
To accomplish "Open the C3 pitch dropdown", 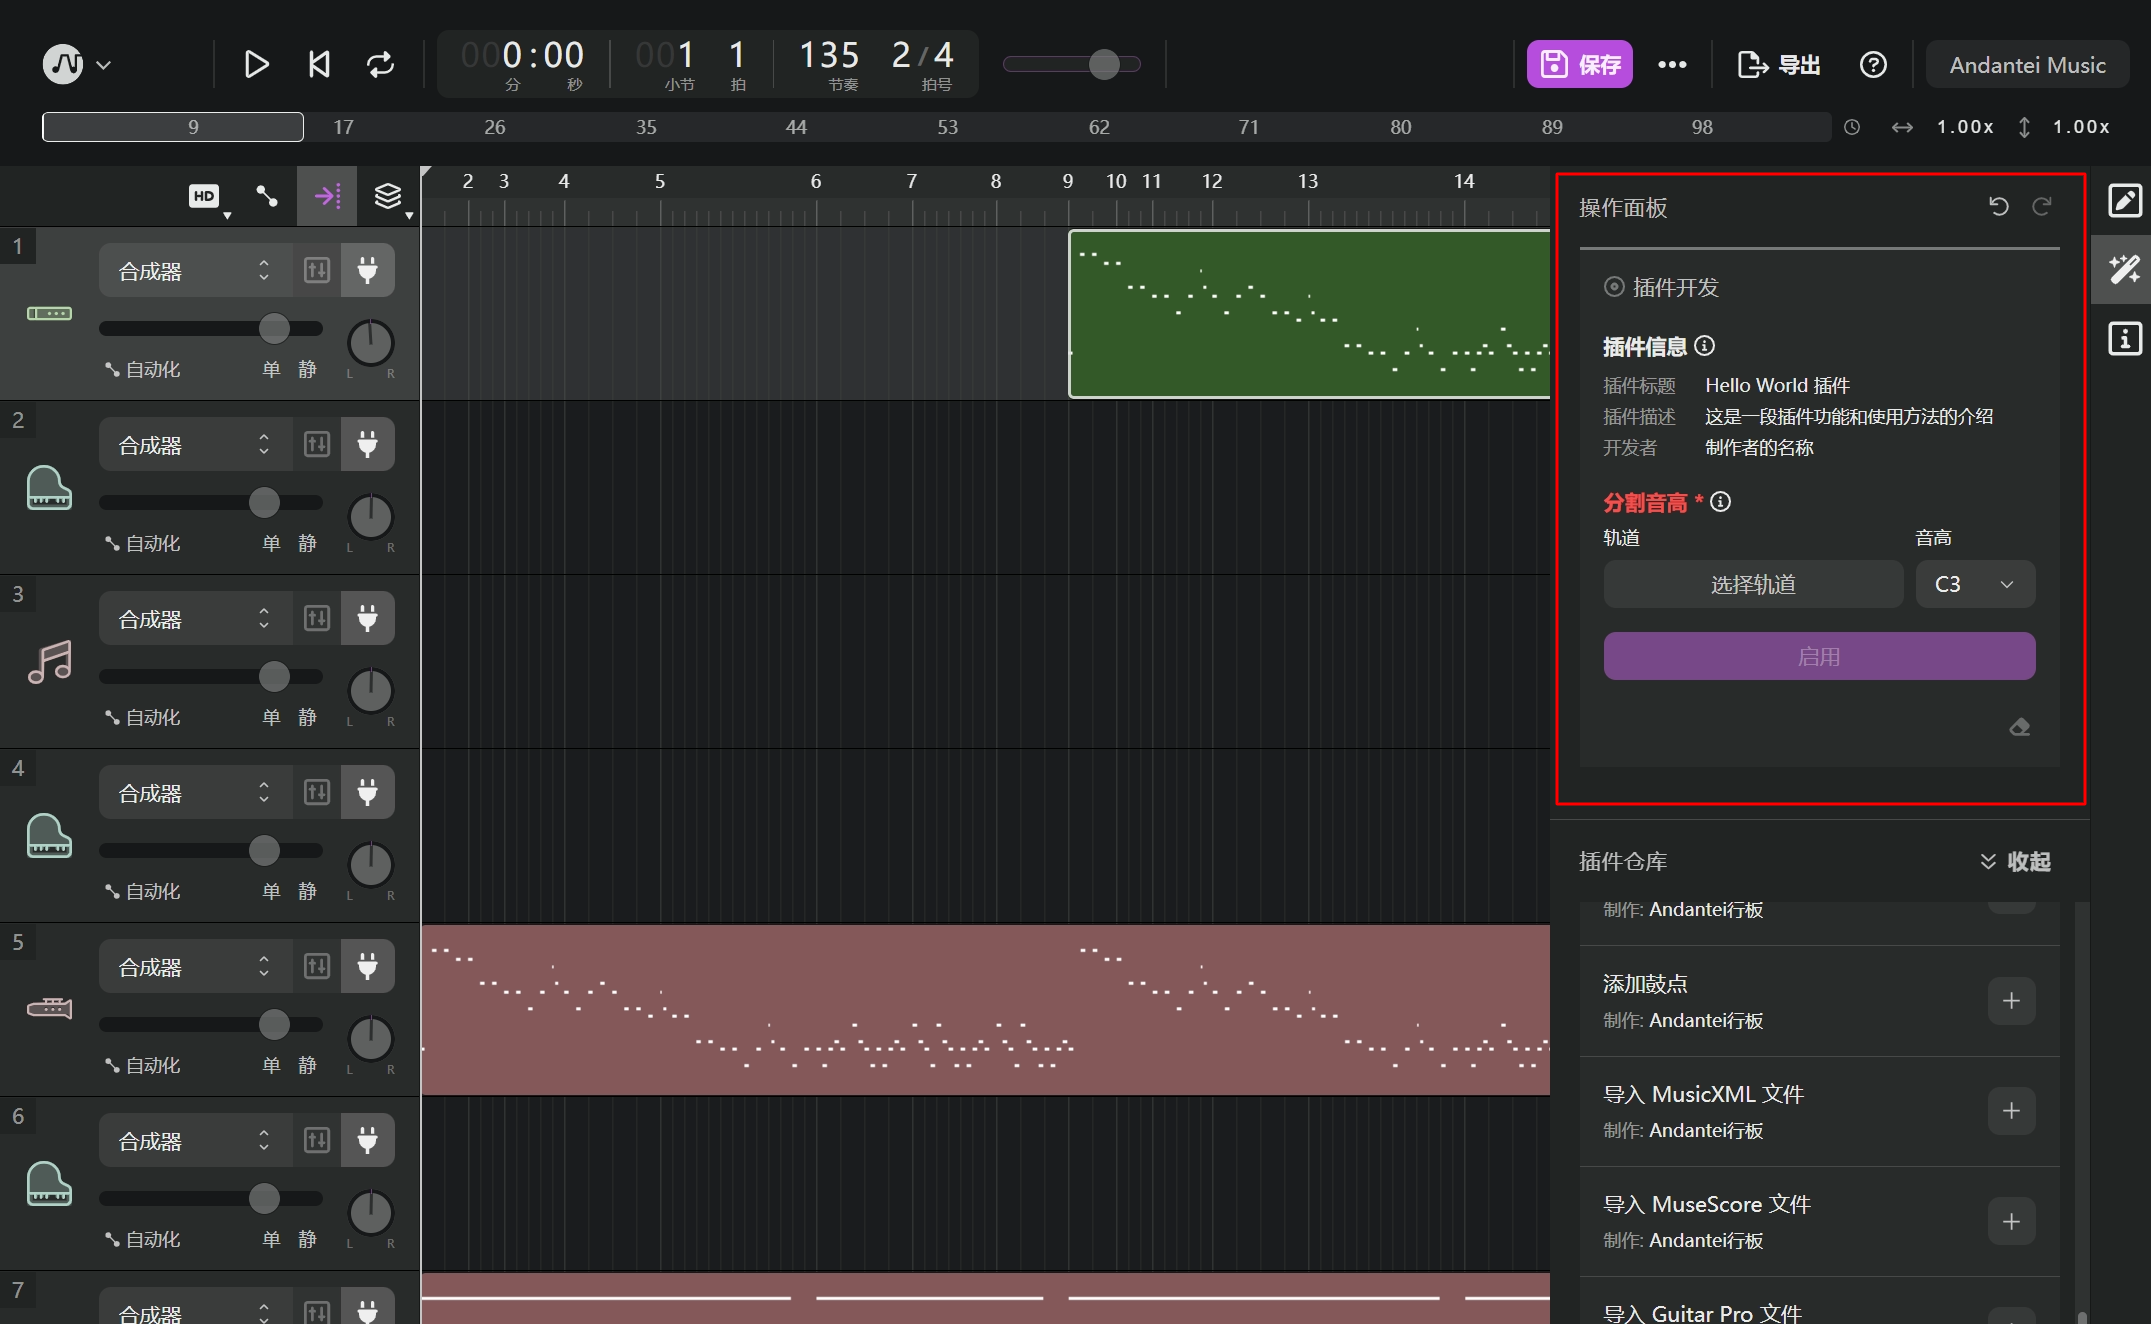I will click(x=1974, y=584).
